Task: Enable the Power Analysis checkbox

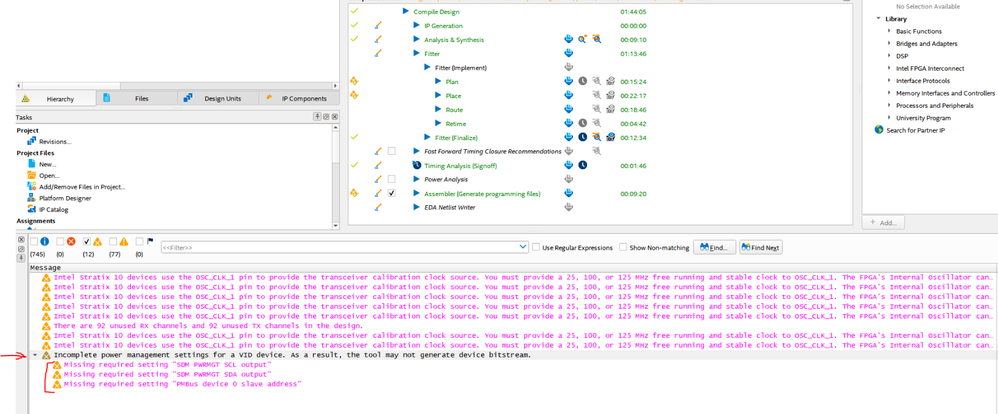Action: pyautogui.click(x=392, y=180)
